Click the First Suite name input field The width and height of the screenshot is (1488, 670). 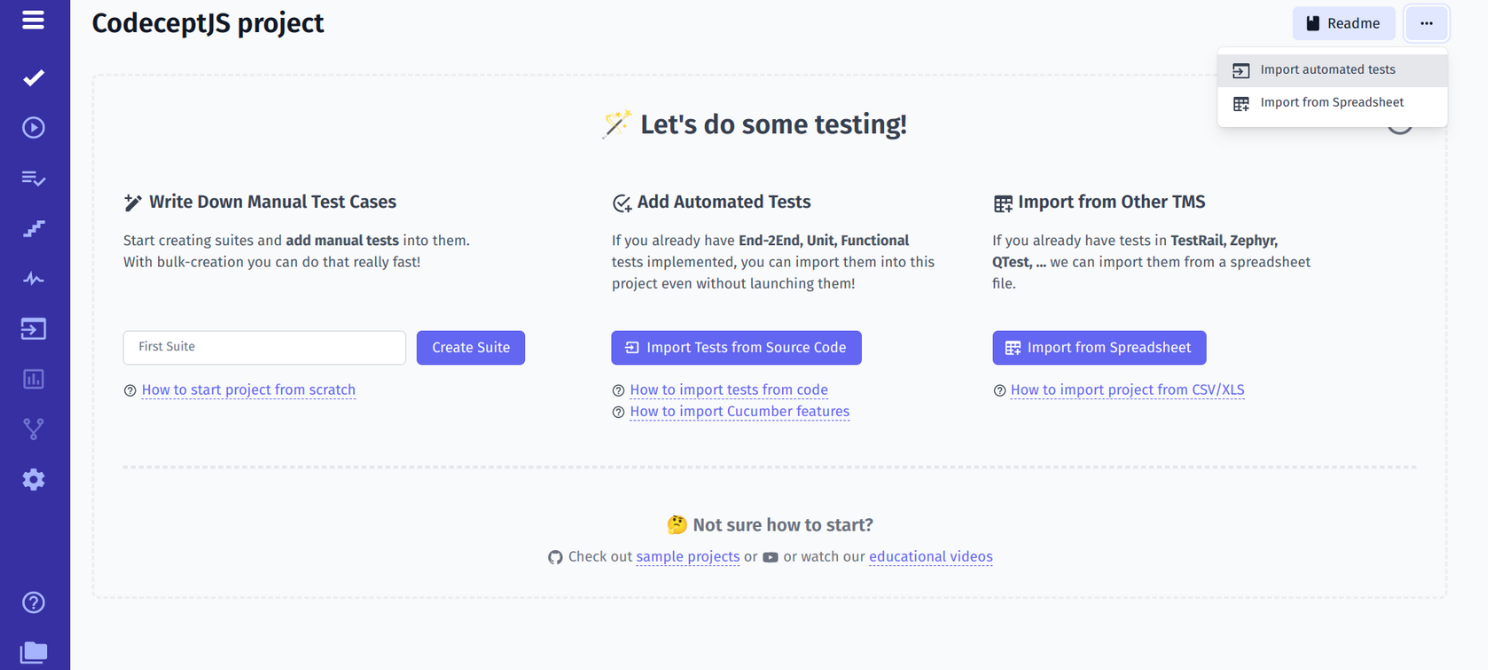click(263, 347)
